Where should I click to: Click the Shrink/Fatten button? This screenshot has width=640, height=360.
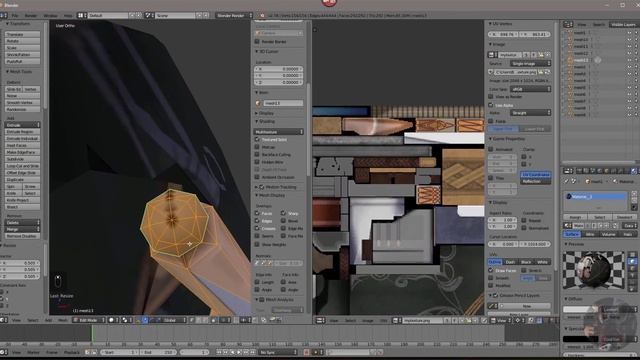[22, 54]
